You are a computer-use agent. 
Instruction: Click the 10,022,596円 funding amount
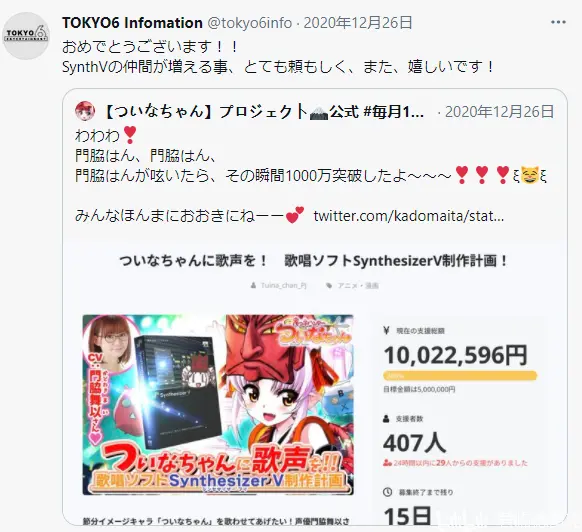[x=455, y=355]
